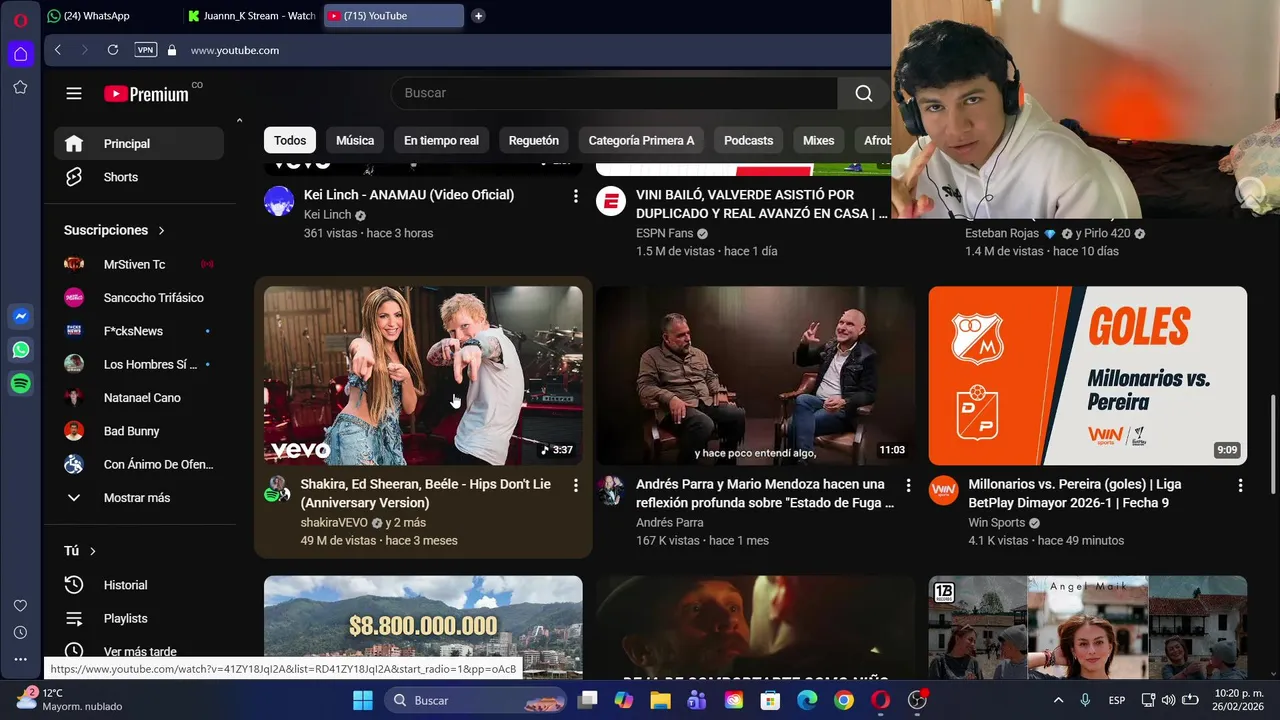This screenshot has width=1280, height=720.
Task: Select the En tiempo real chip
Action: (441, 141)
